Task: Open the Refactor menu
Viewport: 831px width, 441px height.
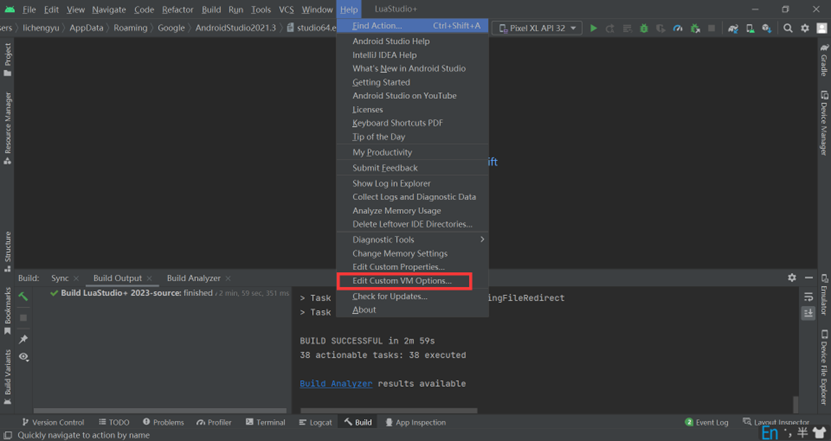Action: (178, 10)
